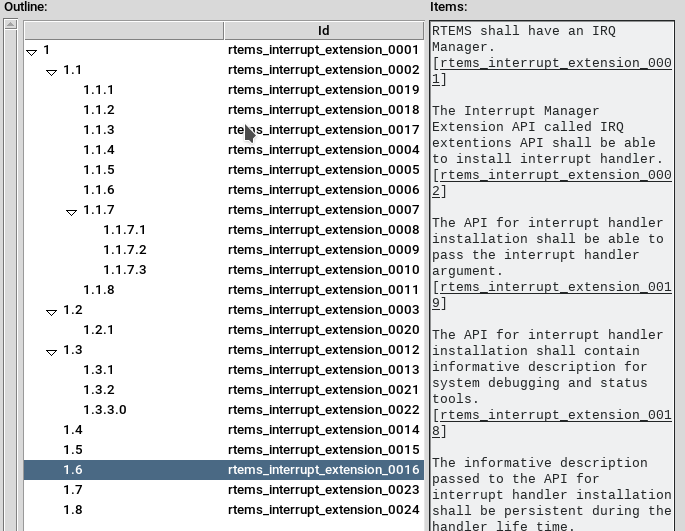
Task: Click Id cell rtems_interrupt_extension_0009
Action: click(x=324, y=250)
